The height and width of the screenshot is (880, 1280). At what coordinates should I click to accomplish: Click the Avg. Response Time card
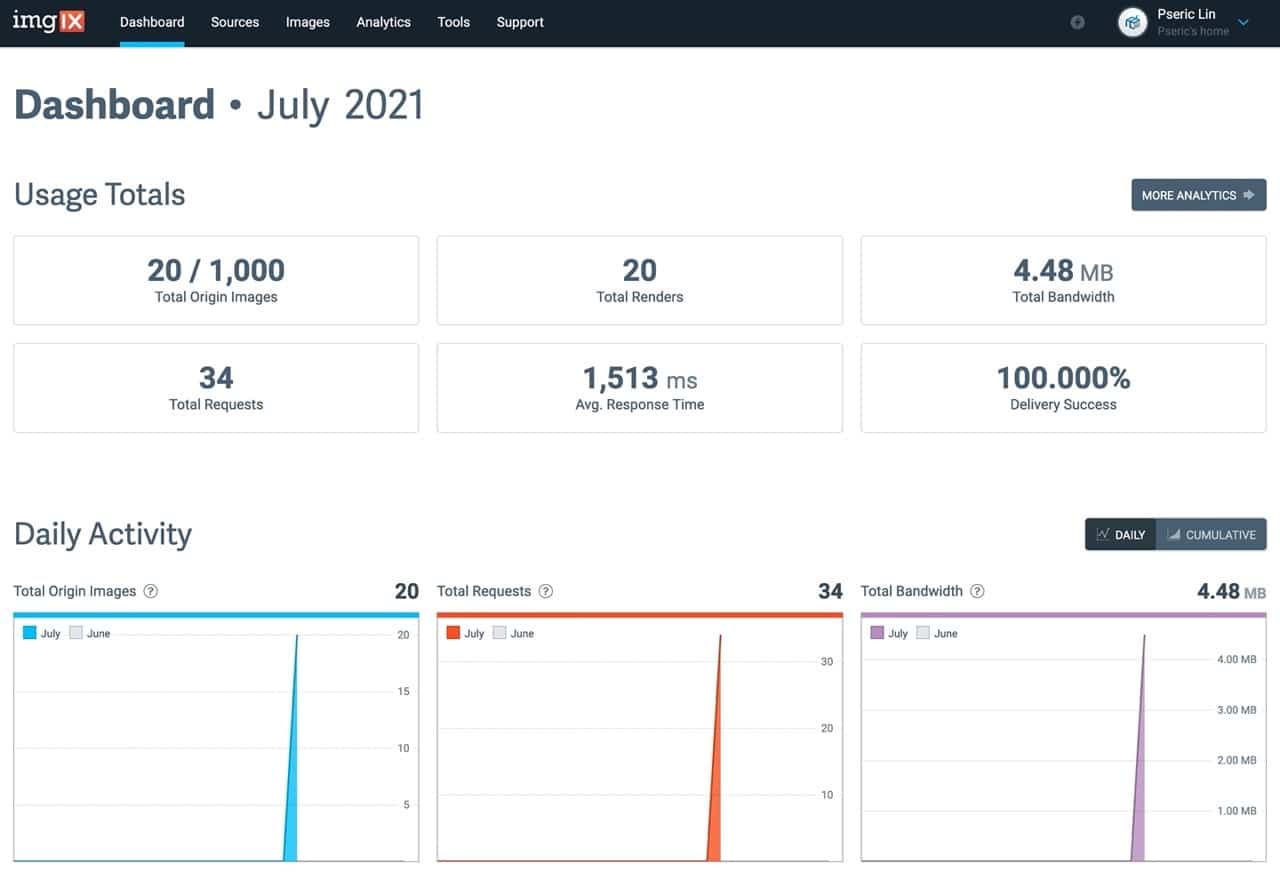point(640,388)
